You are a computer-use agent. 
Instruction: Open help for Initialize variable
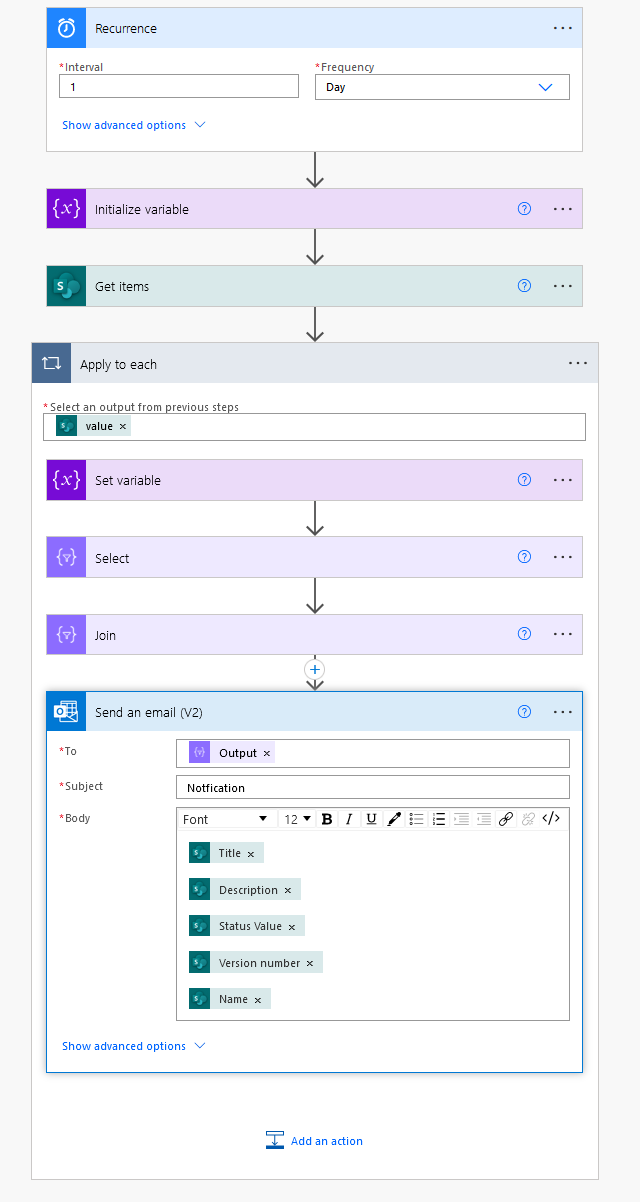coord(524,209)
